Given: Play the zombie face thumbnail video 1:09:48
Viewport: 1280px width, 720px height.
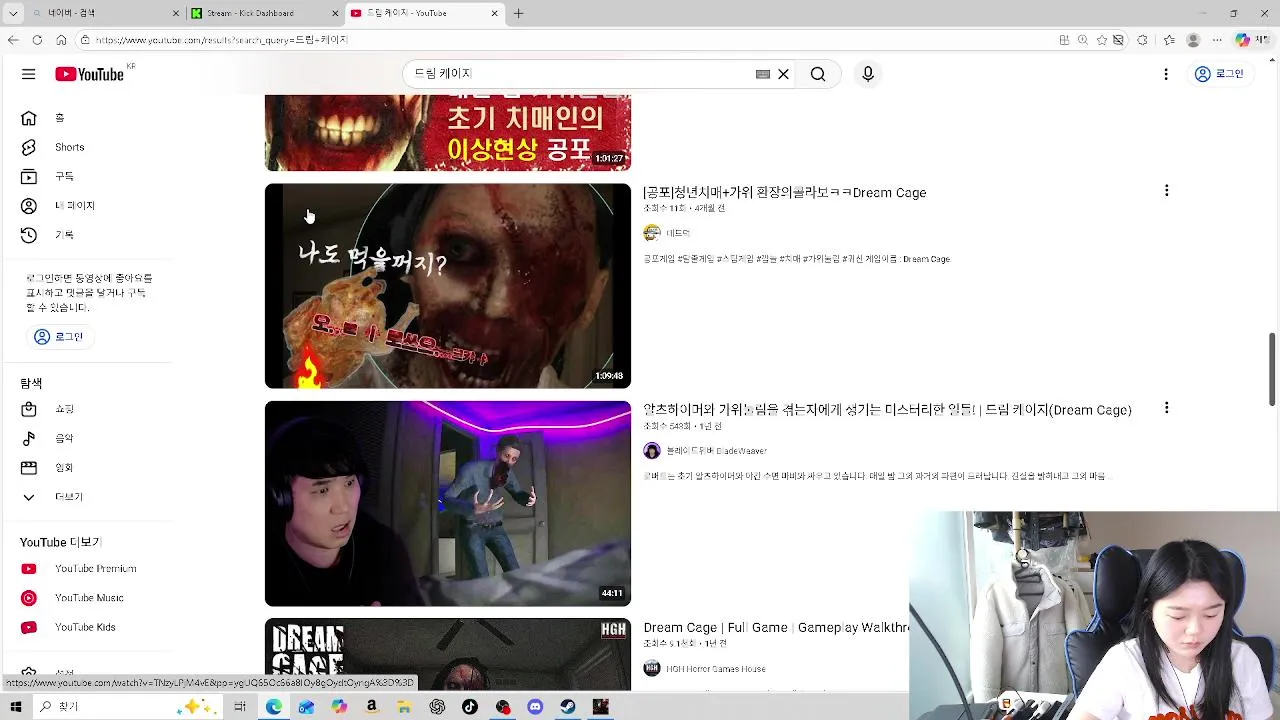Looking at the screenshot, I should click(448, 286).
